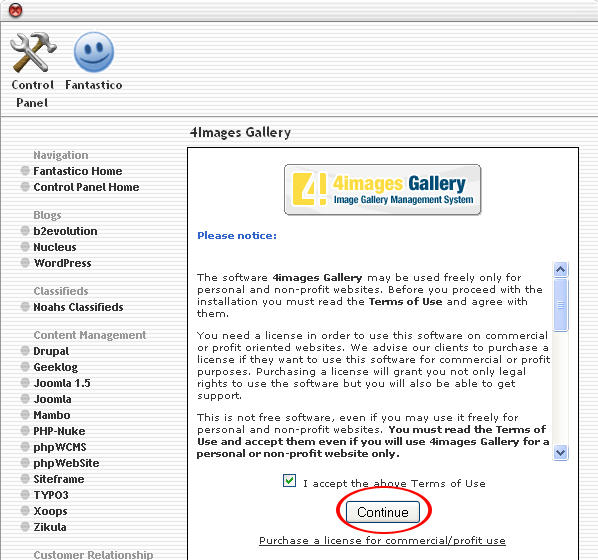Click the bullet icon beside Zikula
Viewport: 598px width, 560px height.
point(25,527)
